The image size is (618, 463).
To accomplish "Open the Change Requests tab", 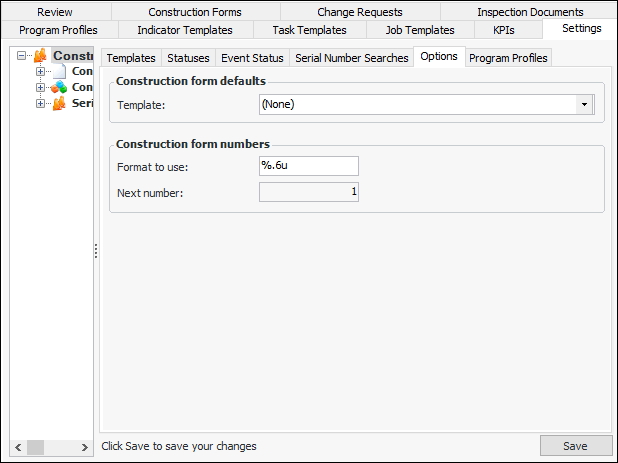I will [359, 12].
